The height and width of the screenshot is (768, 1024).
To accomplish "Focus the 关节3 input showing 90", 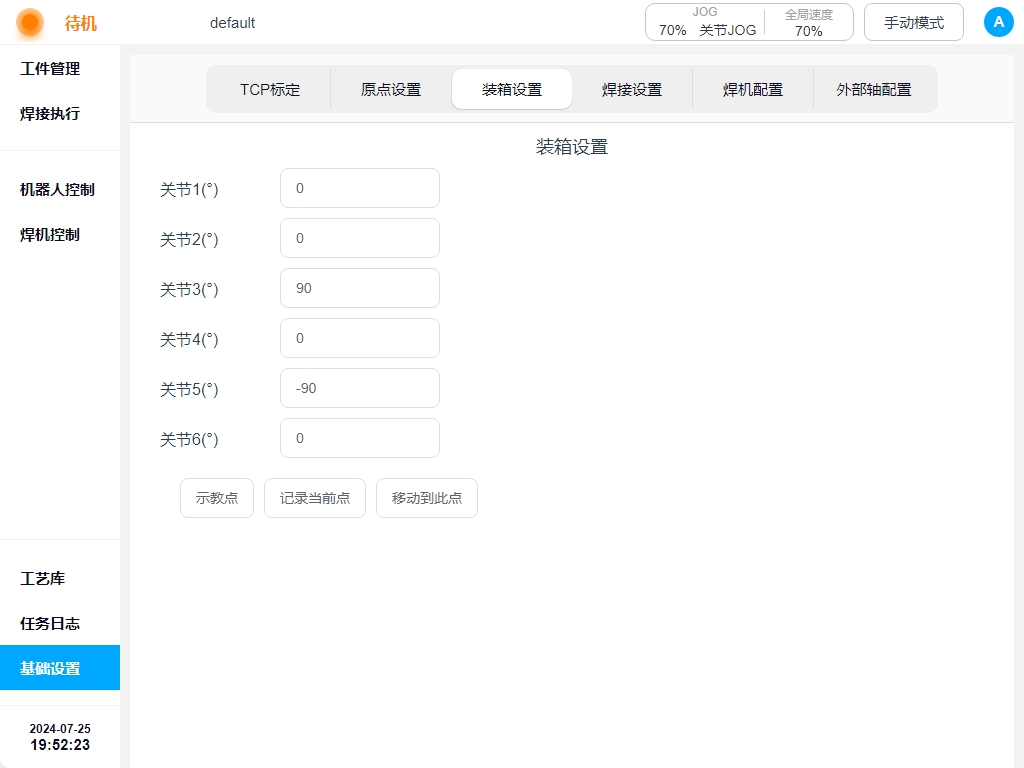I will 359,288.
